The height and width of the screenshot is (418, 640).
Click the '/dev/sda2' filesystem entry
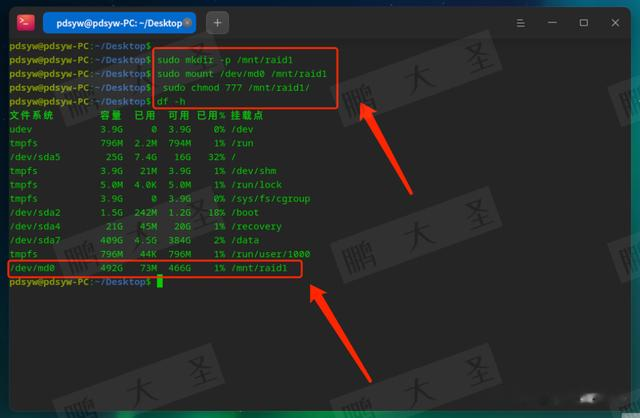pos(35,213)
